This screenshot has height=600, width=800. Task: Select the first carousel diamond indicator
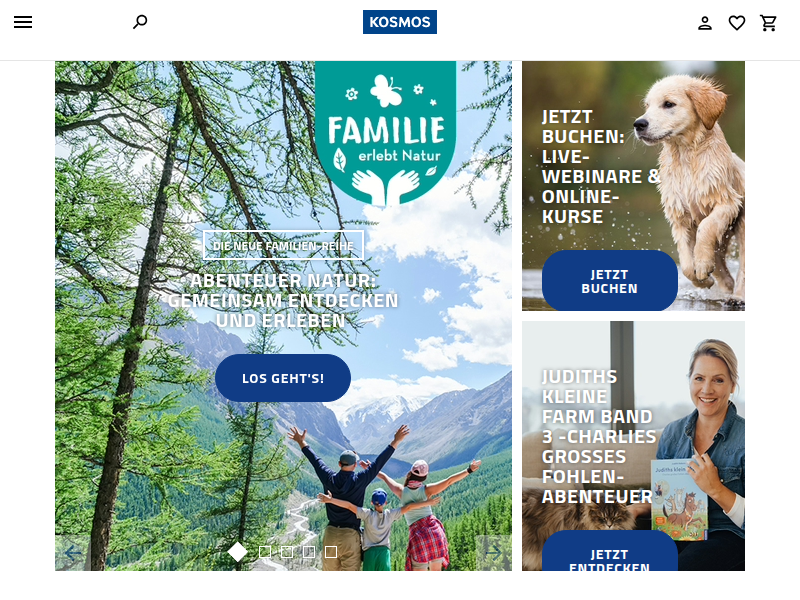point(238,552)
